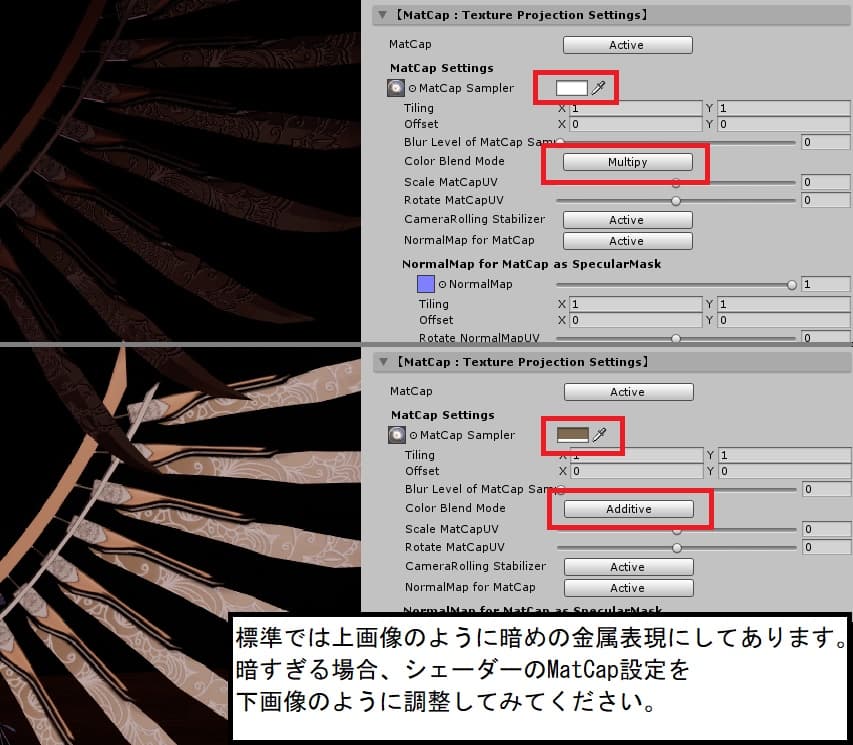Click lower MatCap Sampler Offset Y field

(785, 471)
